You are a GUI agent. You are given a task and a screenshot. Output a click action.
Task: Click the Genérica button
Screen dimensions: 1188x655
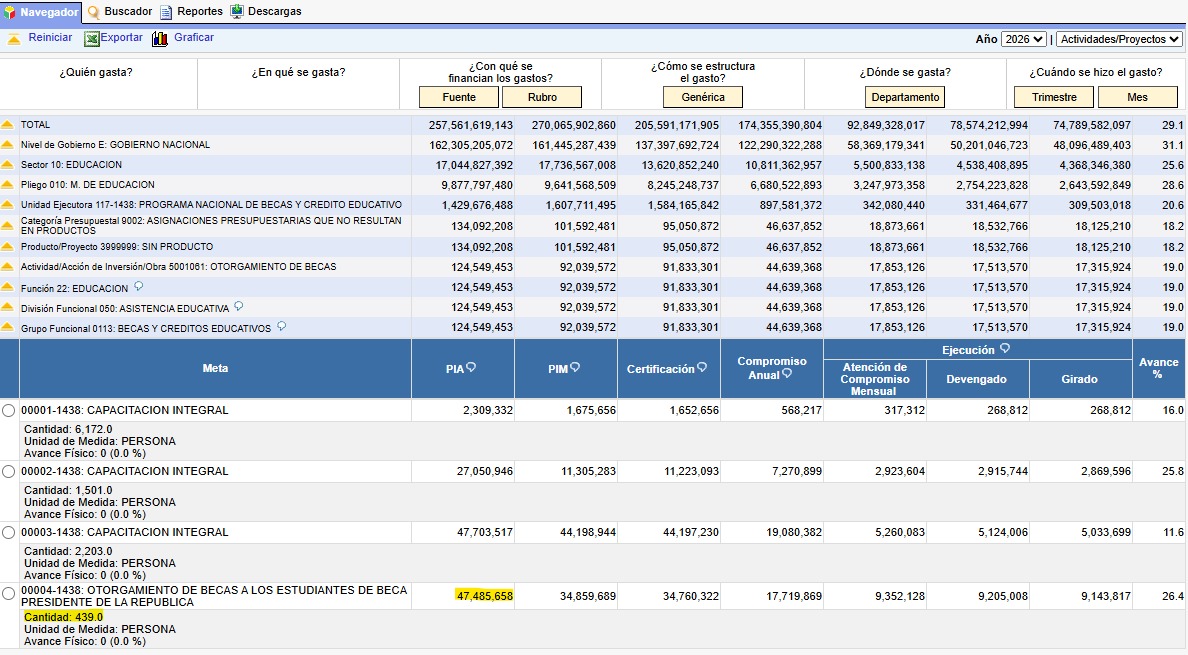point(703,97)
